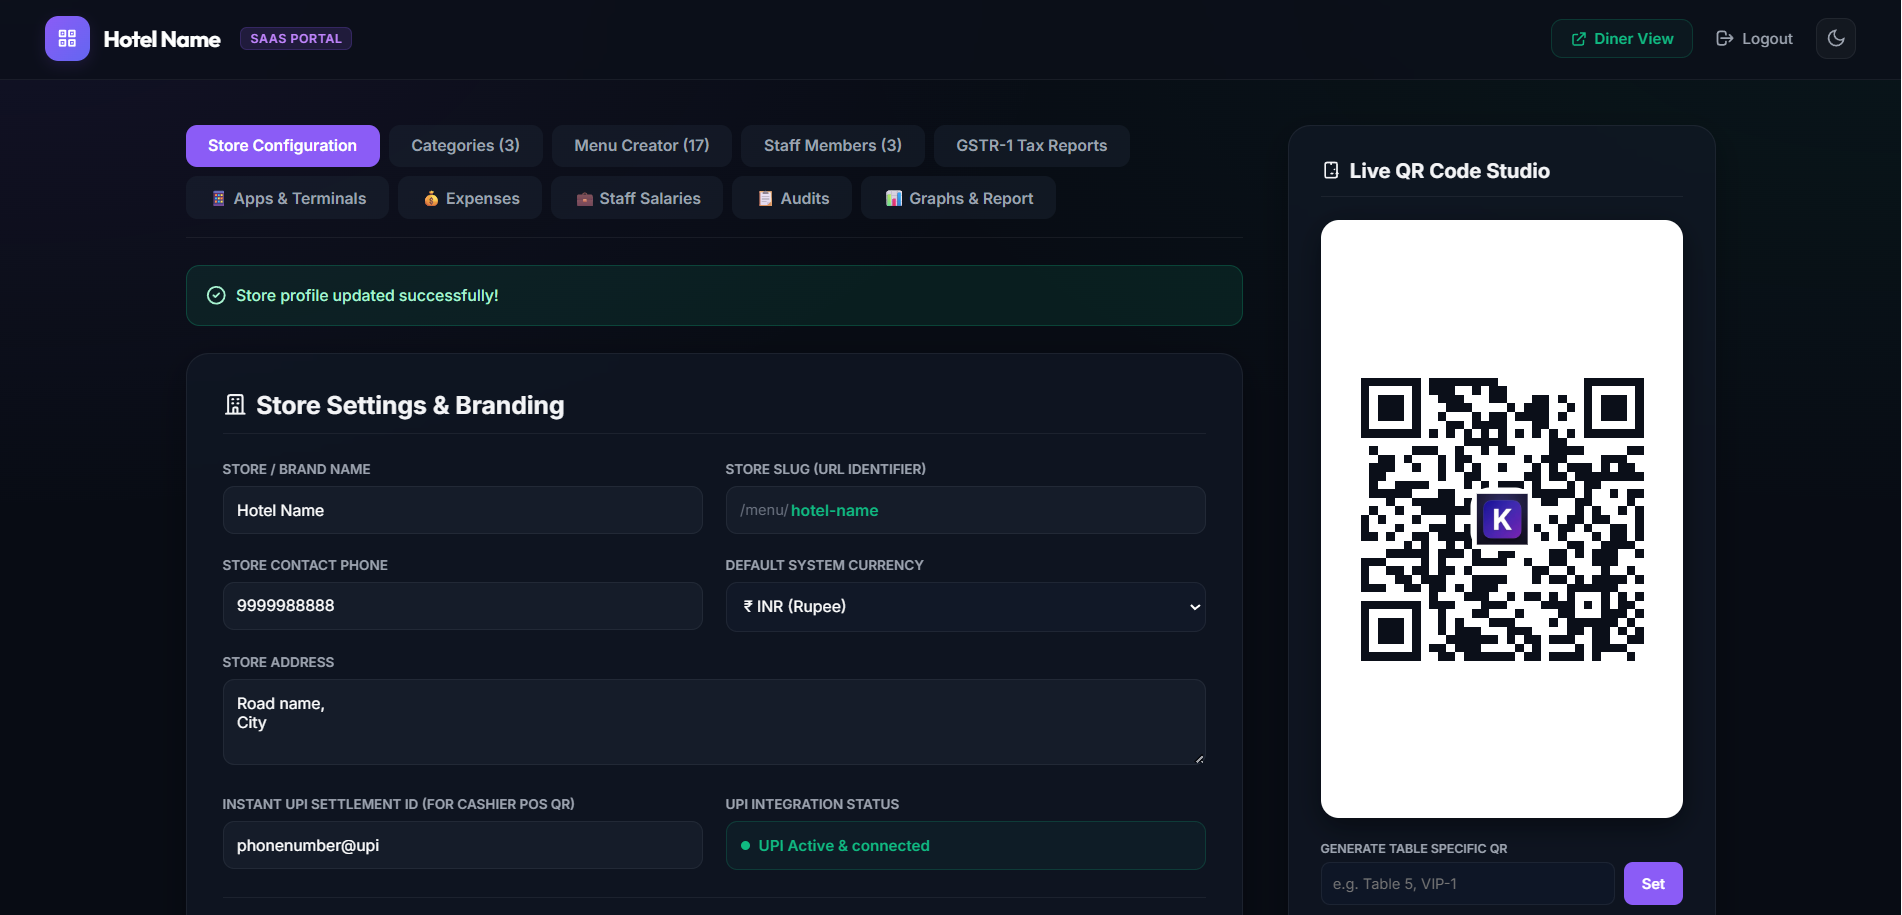
Task: Toggle dark mode with the moon icon
Action: coord(1836,39)
